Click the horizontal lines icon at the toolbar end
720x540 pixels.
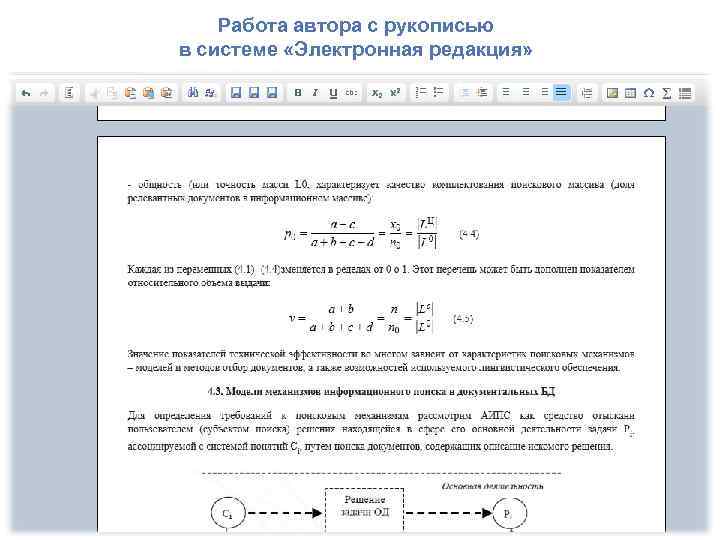[685, 93]
